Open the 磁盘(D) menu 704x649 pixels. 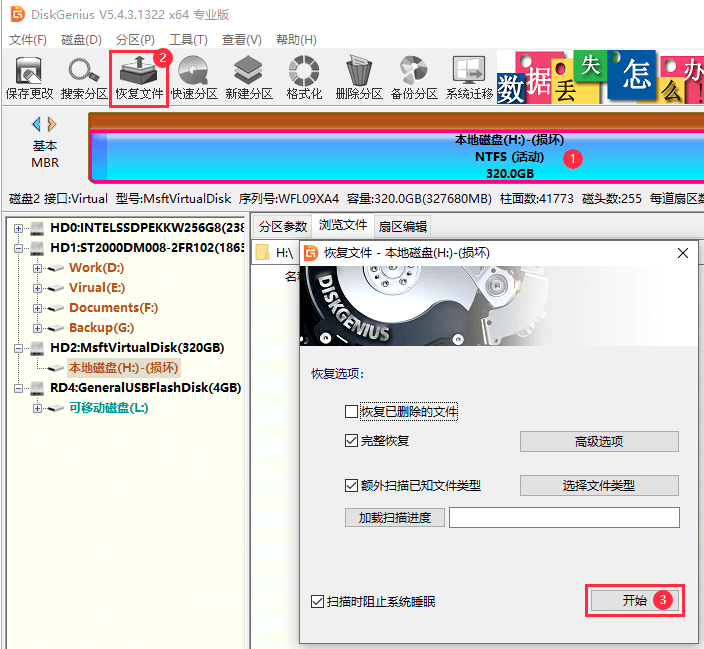click(x=81, y=40)
